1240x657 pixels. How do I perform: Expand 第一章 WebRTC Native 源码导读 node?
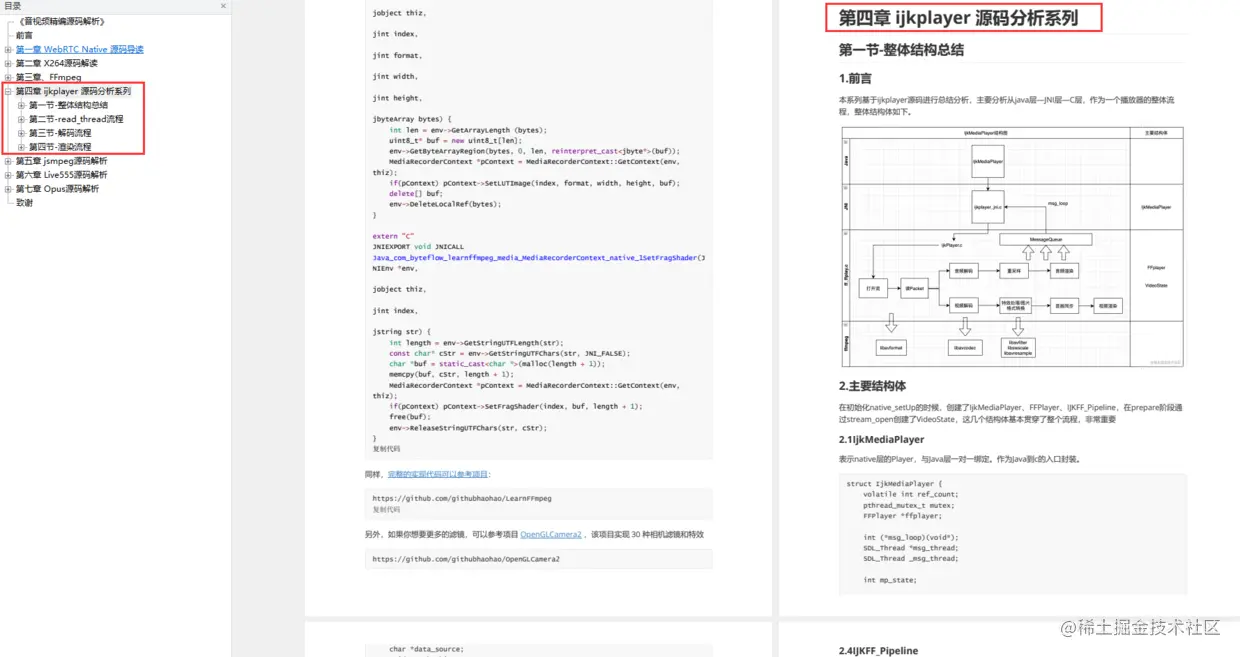[9, 49]
